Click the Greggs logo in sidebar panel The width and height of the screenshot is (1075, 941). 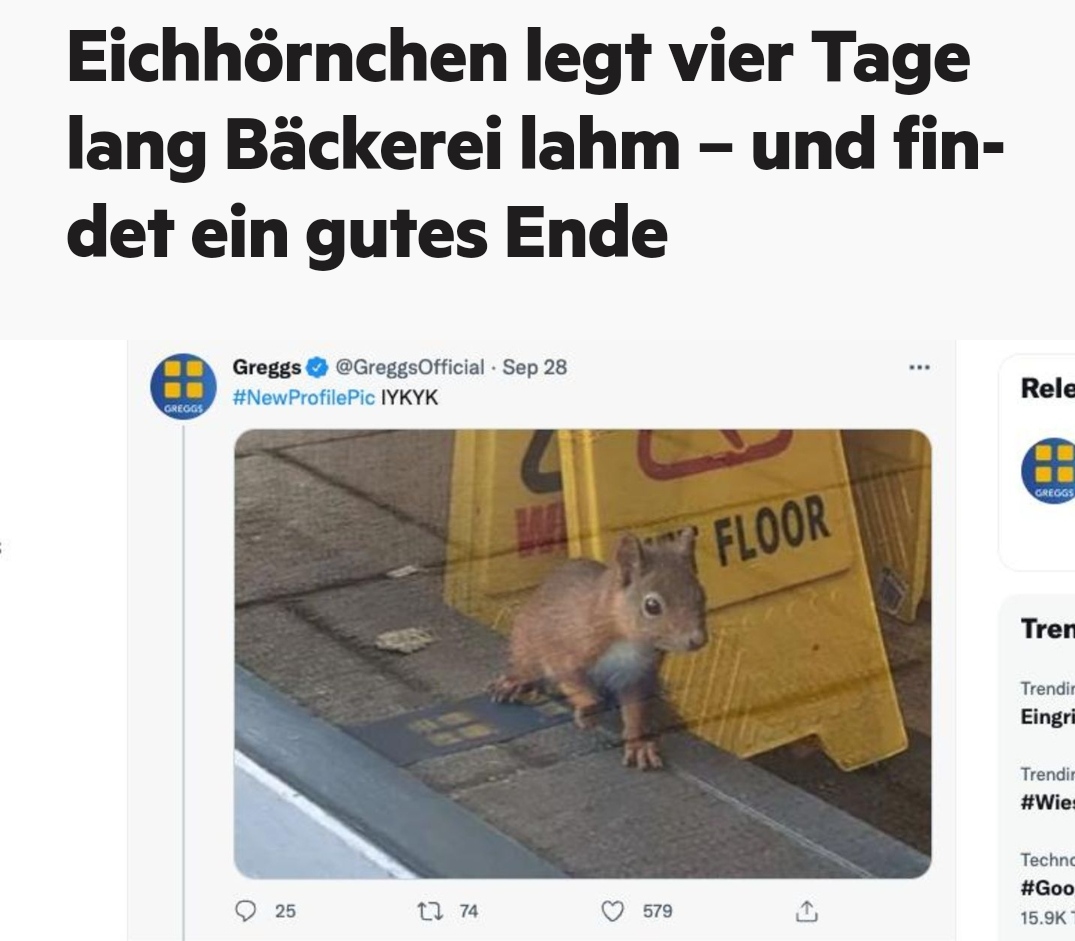(1048, 471)
